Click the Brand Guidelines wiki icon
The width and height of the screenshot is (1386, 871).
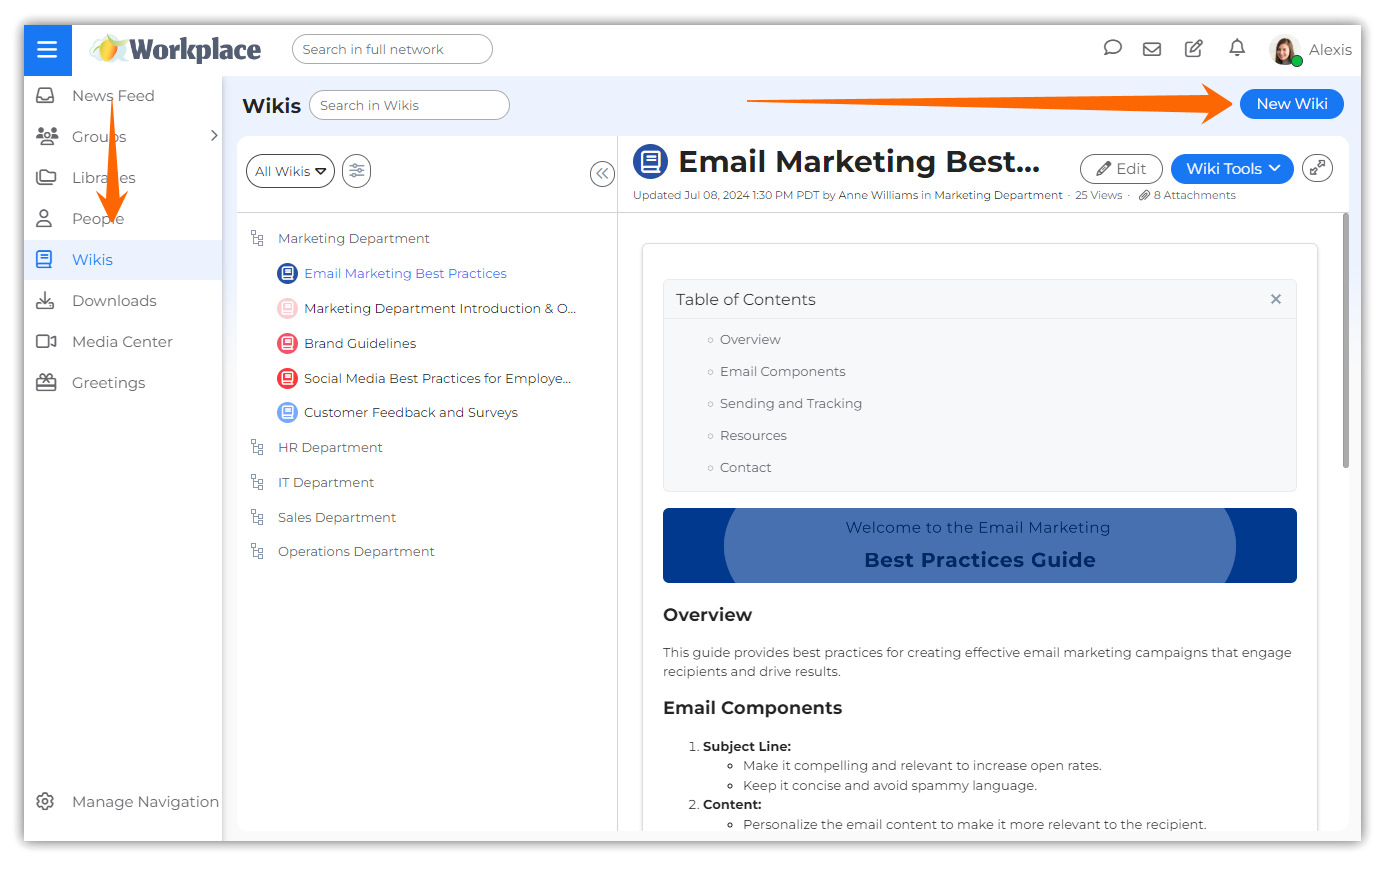287,343
